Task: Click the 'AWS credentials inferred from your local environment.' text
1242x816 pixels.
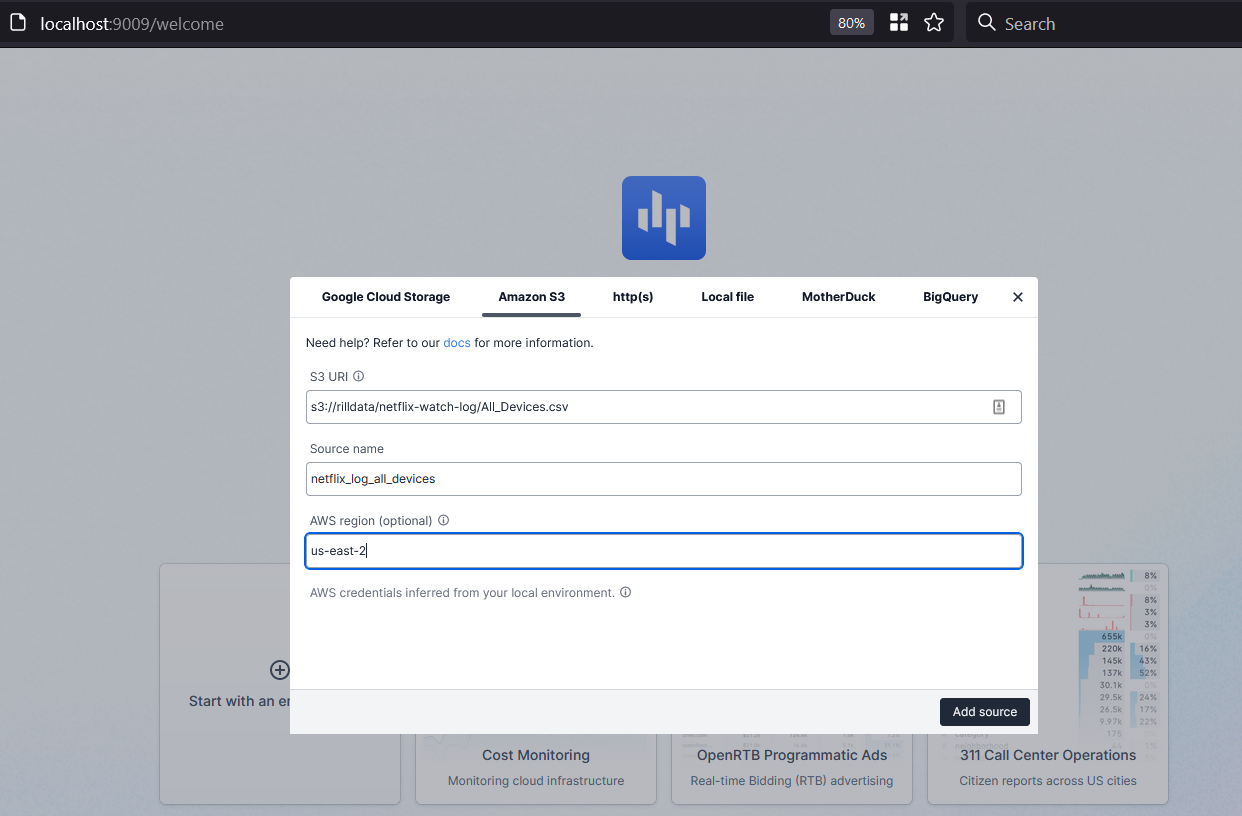Action: tap(462, 593)
